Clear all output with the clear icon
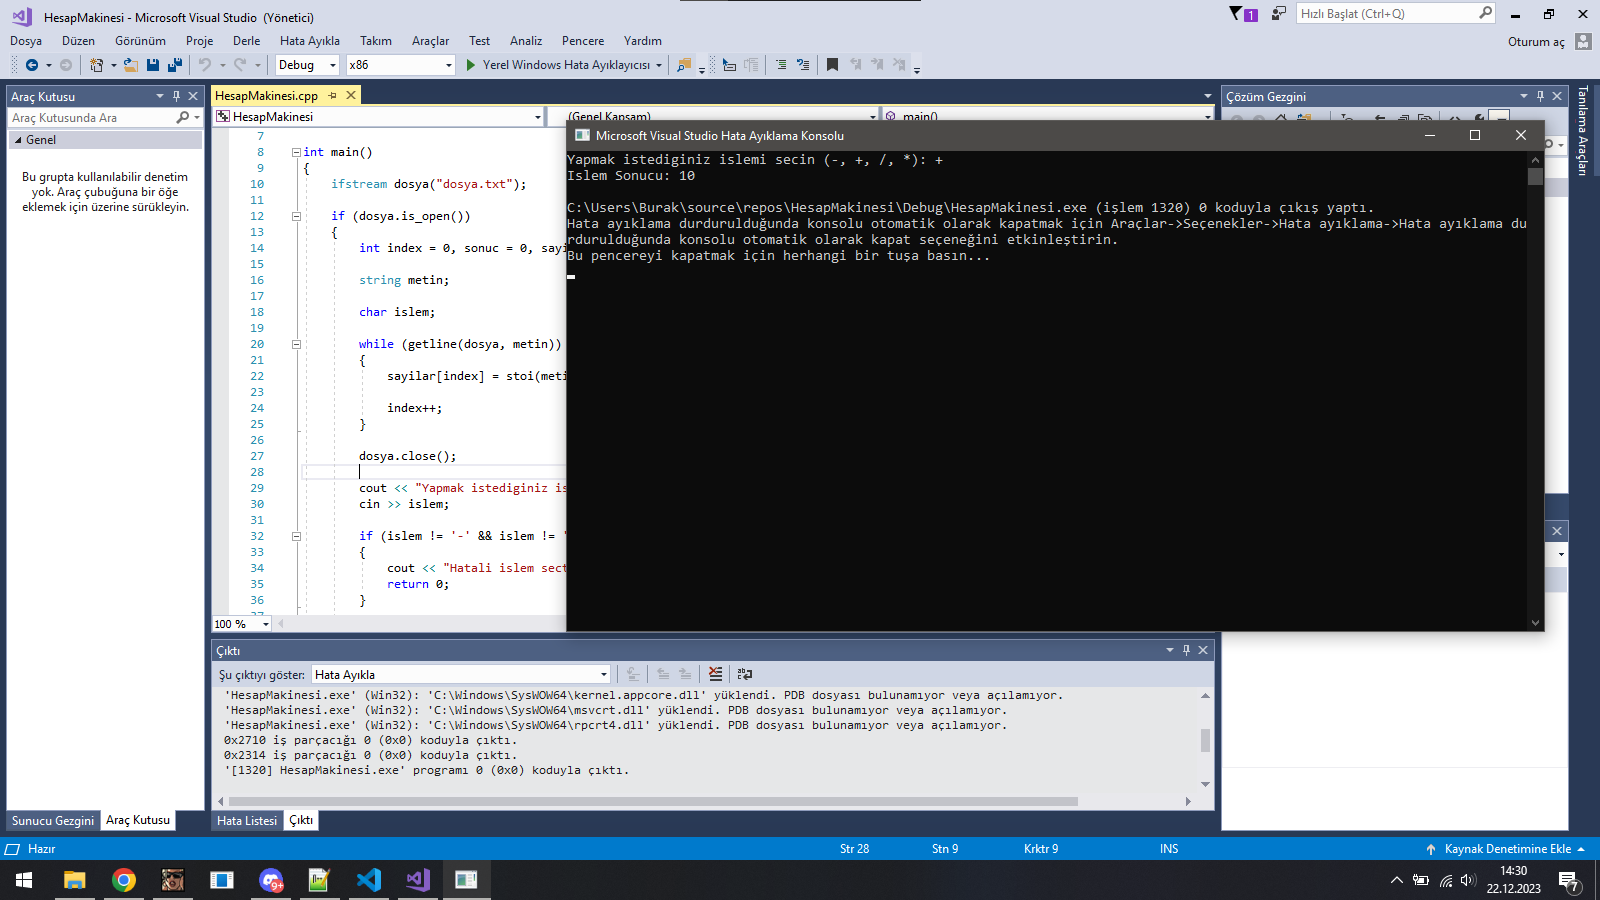The height and width of the screenshot is (900, 1600). click(715, 674)
